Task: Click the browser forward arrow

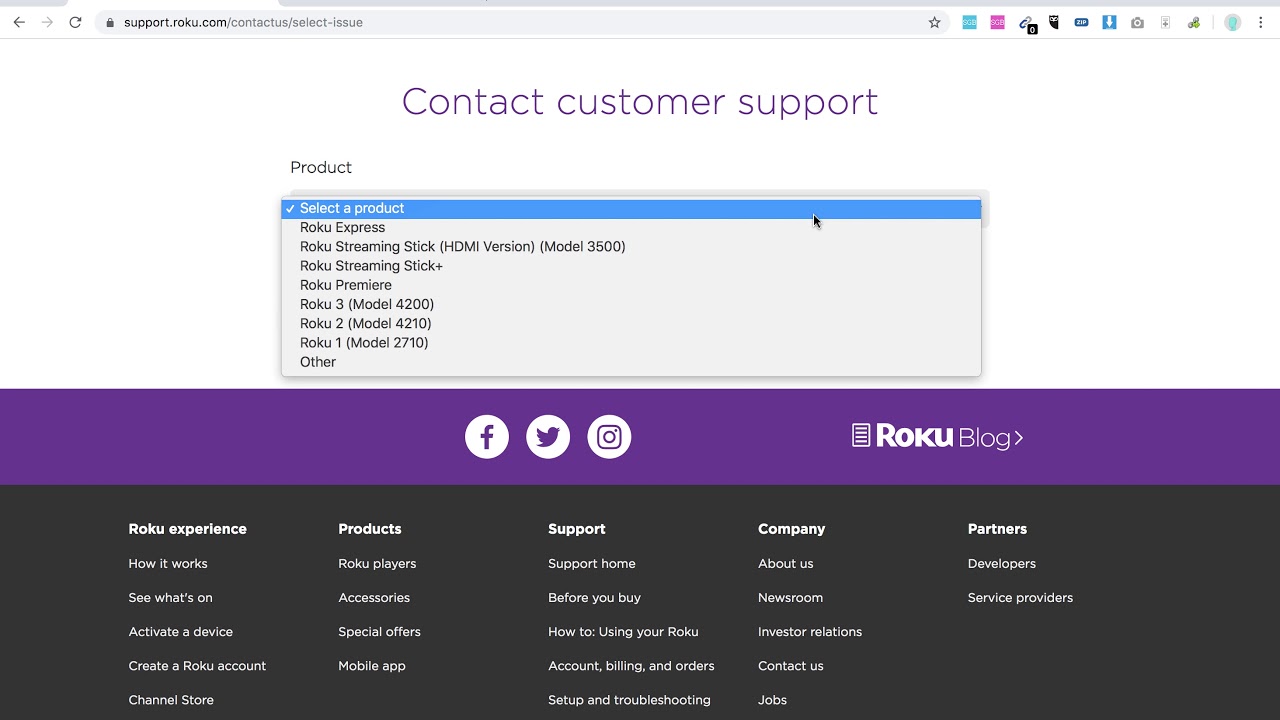Action: click(x=47, y=22)
